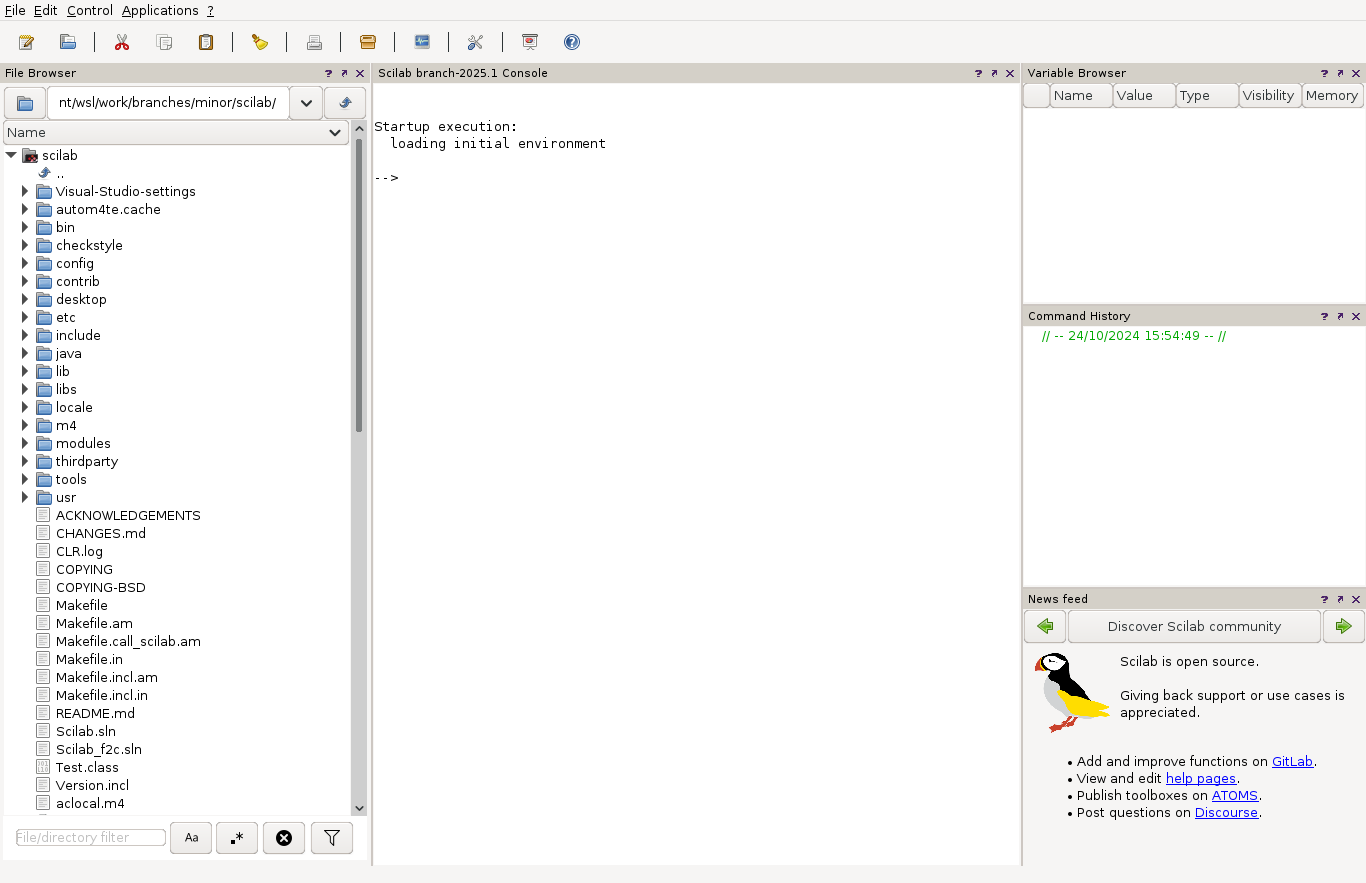Image resolution: width=1366 pixels, height=883 pixels.
Task: Toggle case sensitive Aa filter button
Action: pos(191,838)
